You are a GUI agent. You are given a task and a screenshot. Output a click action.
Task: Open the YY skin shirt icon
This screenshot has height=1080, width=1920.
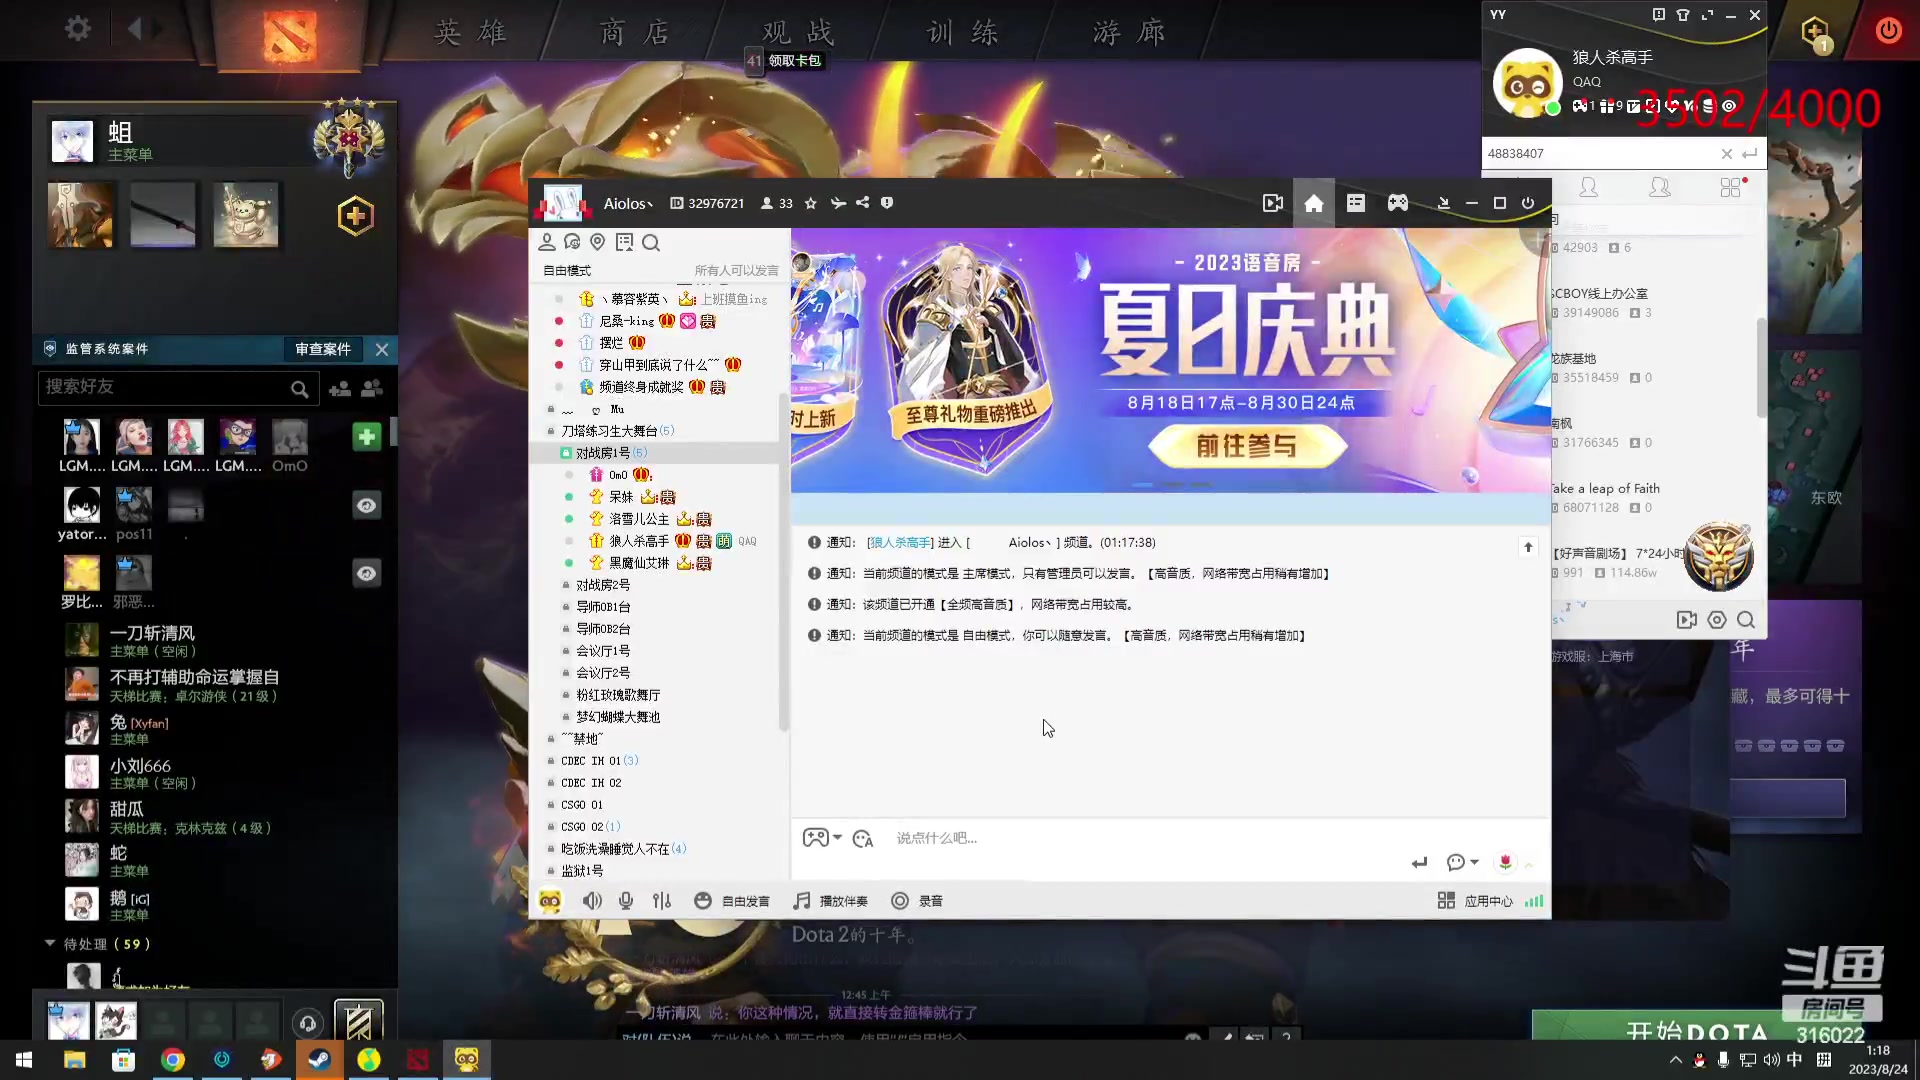(x=1683, y=15)
